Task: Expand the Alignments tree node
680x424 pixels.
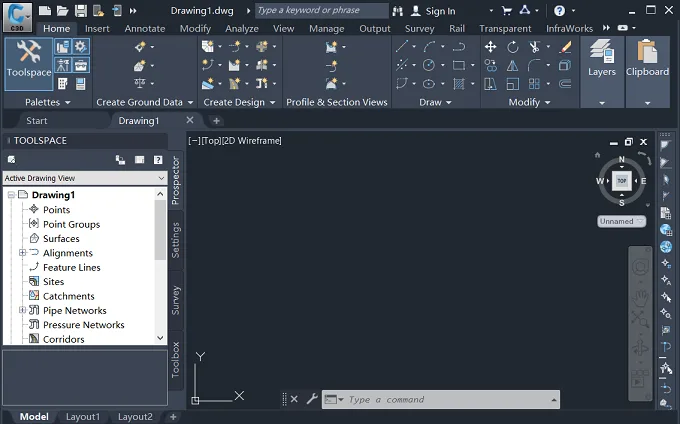Action: [23, 253]
